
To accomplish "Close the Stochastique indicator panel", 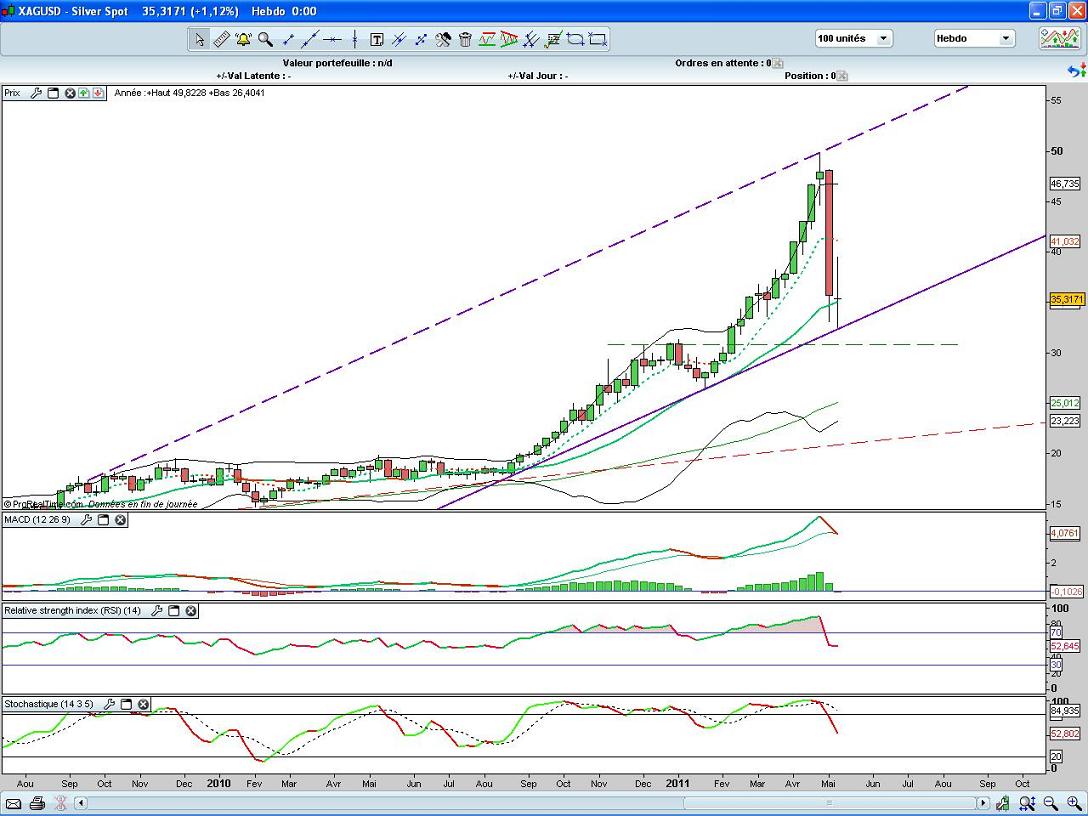I will (143, 705).
